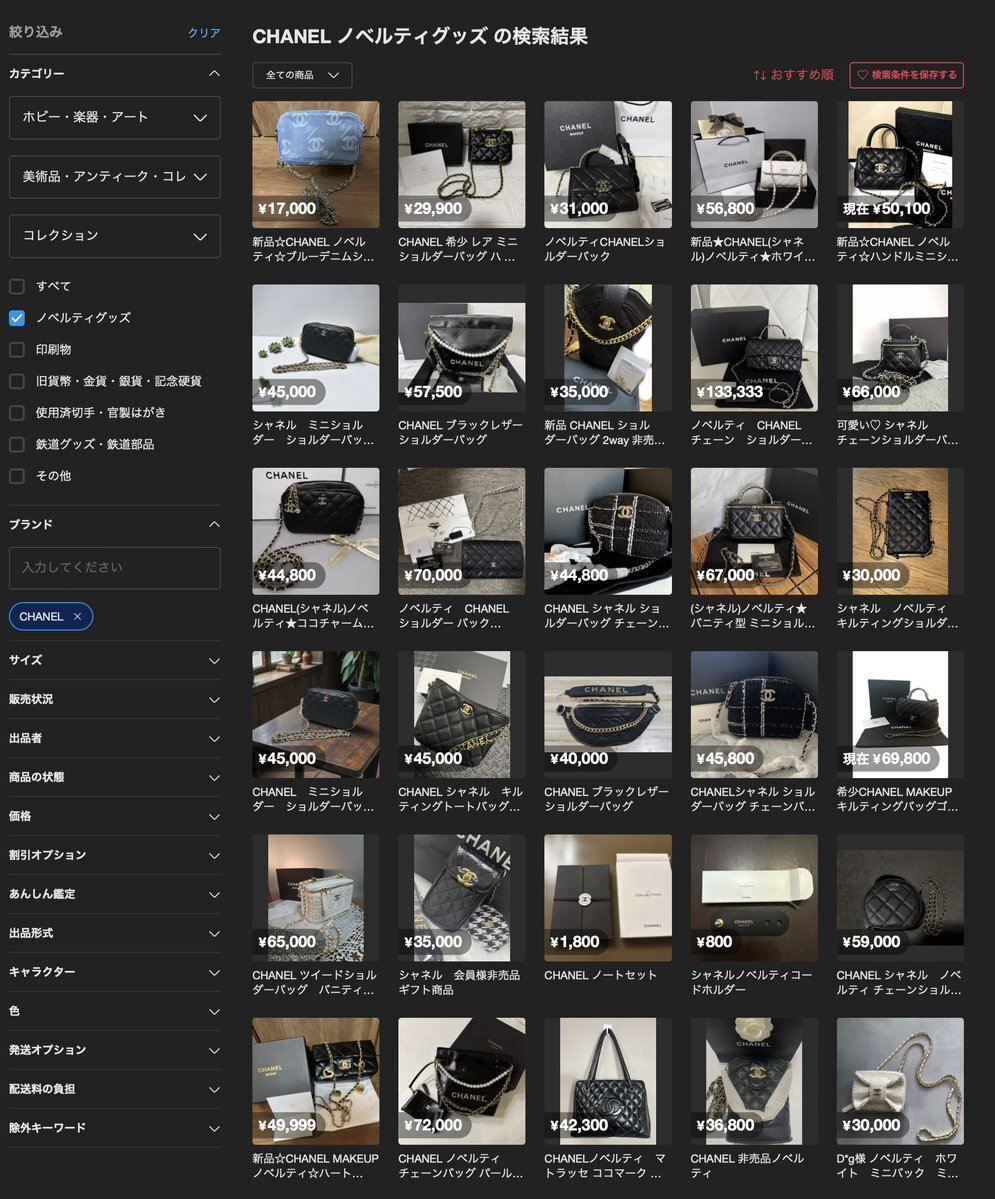The image size is (995, 1199).
Task: Open the ホビー・楽器・アート category dropdown
Action: click(115, 117)
